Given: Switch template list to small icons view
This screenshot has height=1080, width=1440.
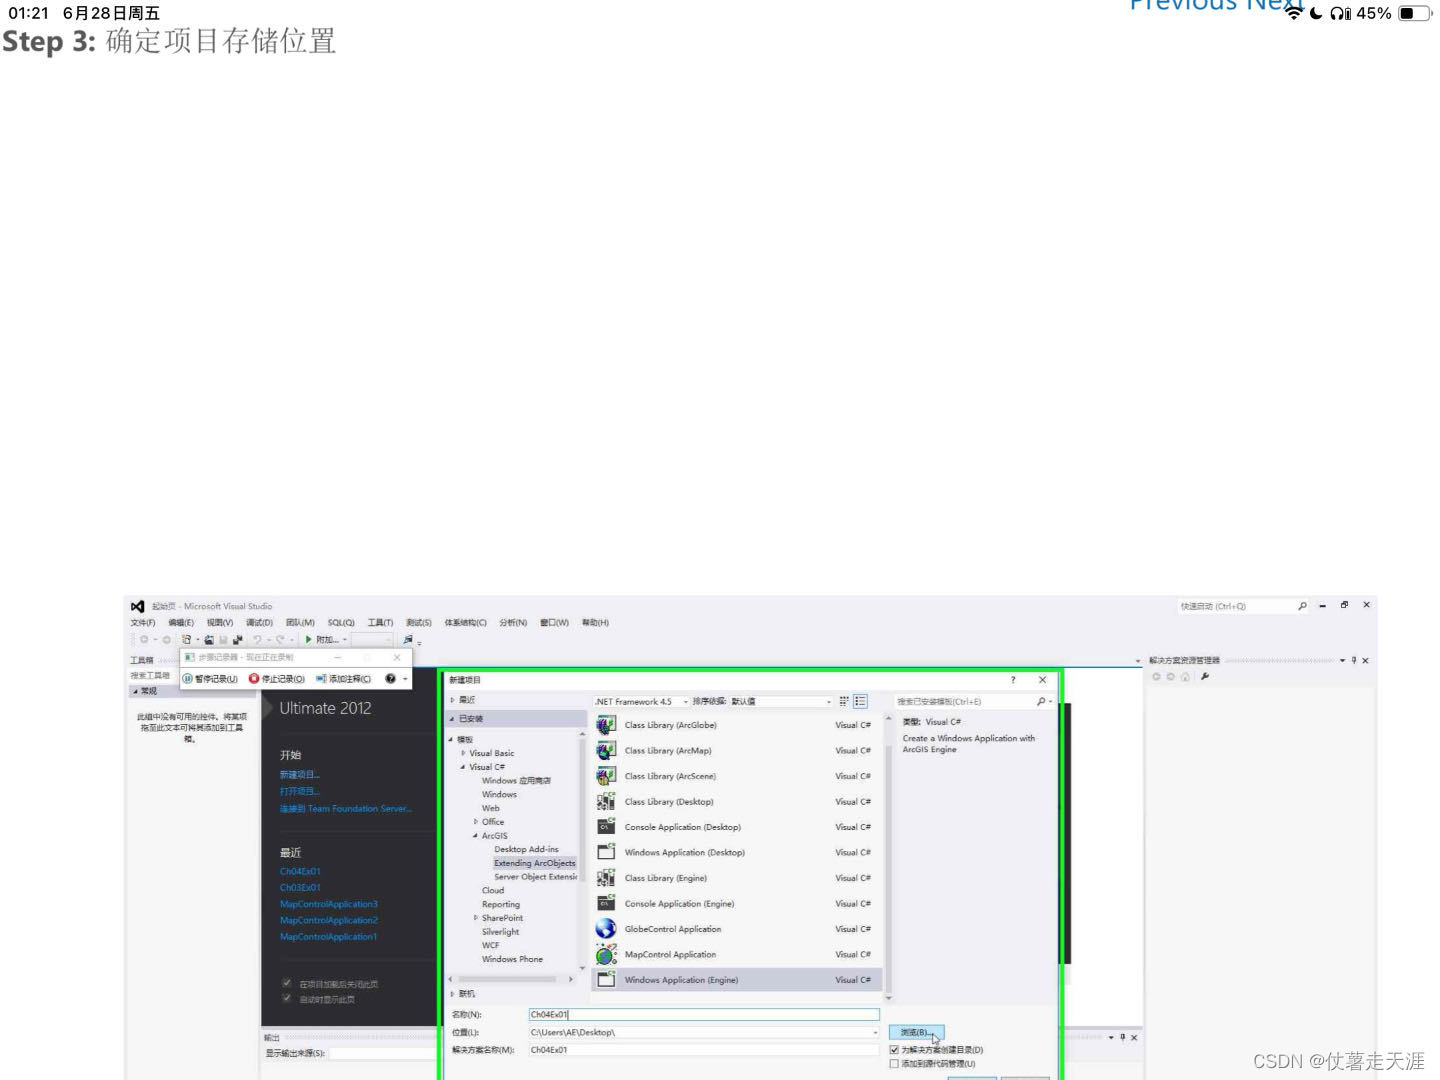Looking at the screenshot, I should coord(844,701).
